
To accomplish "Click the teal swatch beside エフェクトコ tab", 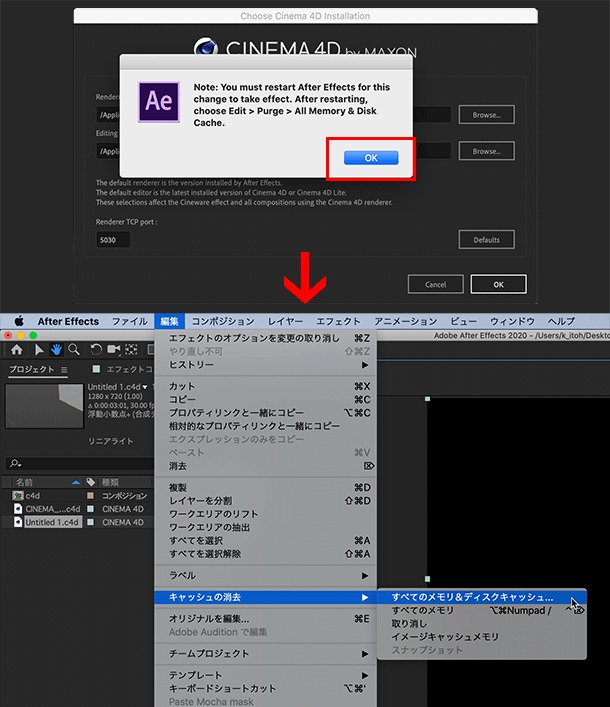I will (x=96, y=369).
